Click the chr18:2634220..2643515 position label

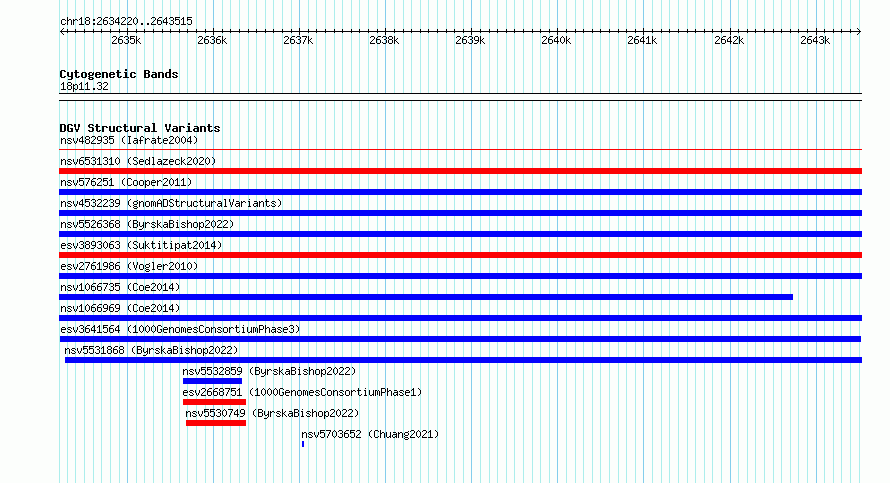[126, 22]
